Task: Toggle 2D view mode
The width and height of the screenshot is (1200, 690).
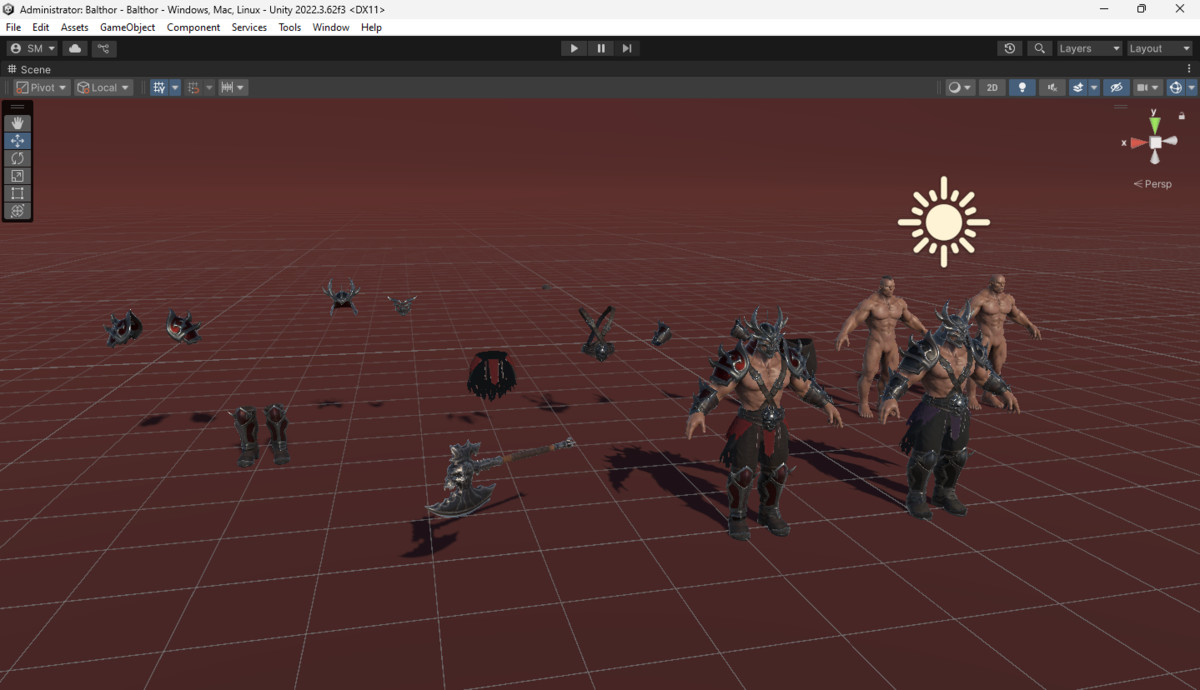Action: point(992,88)
